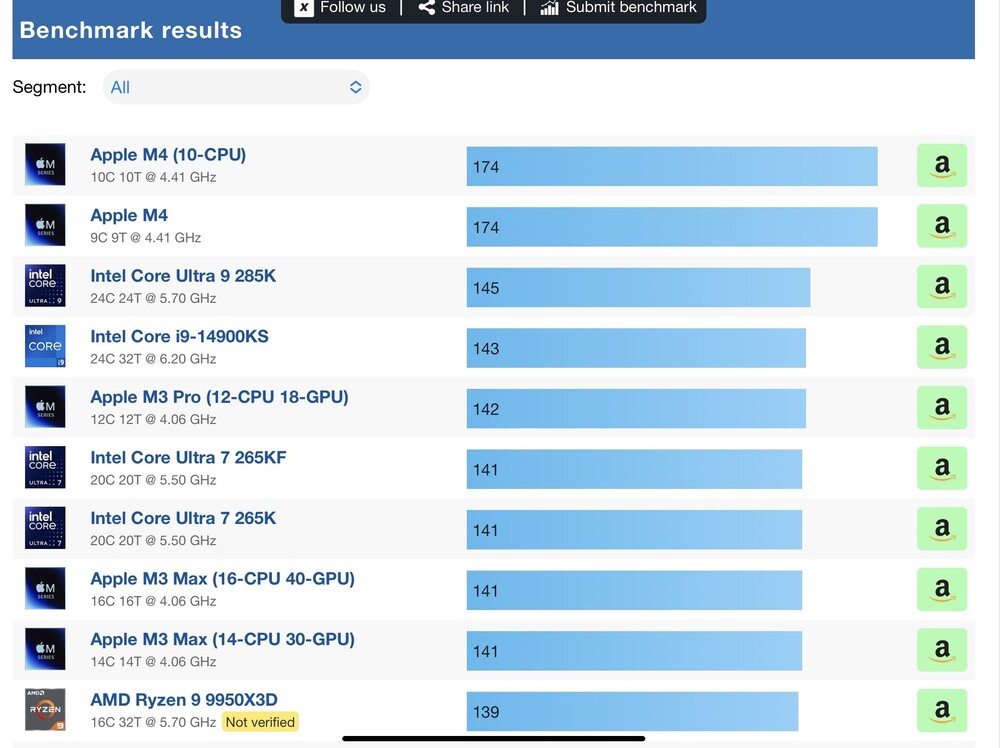Click Apple M series logo for Apple M4 9C

click(45, 225)
